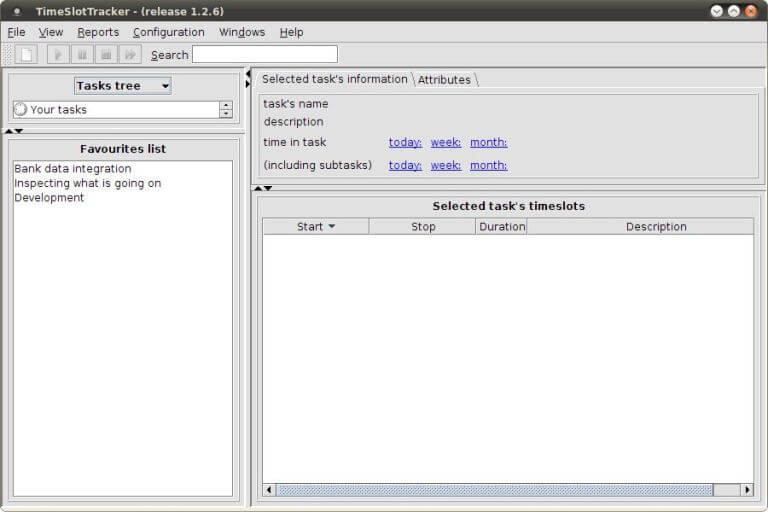Open the Tasks tree dropdown

pos(123,86)
